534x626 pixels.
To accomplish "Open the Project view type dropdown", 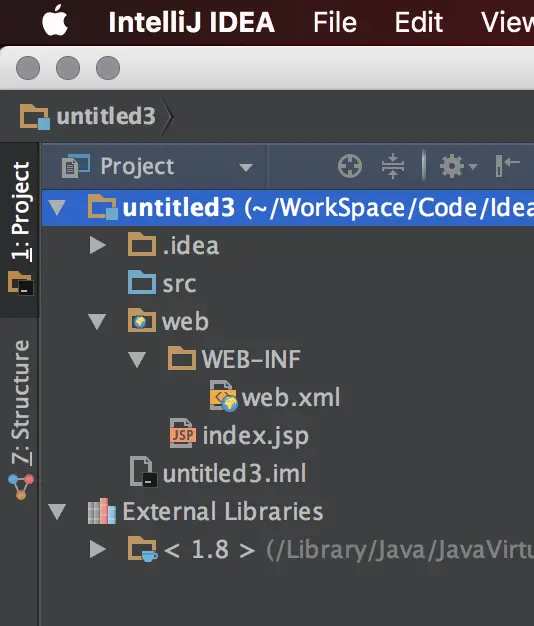I will click(157, 166).
